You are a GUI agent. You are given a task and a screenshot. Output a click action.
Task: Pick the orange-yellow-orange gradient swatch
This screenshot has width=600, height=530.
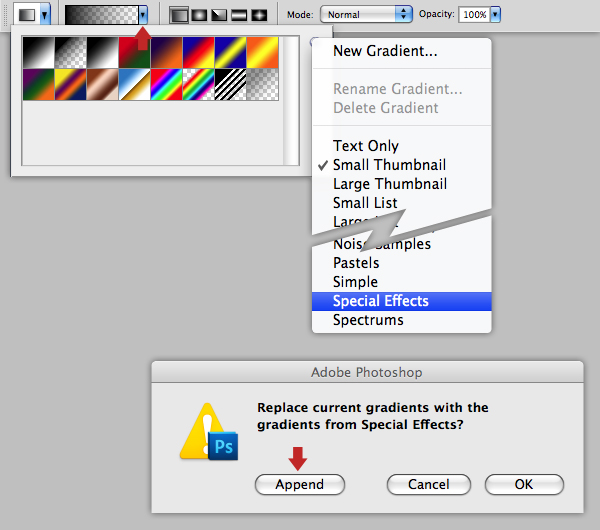point(262,53)
